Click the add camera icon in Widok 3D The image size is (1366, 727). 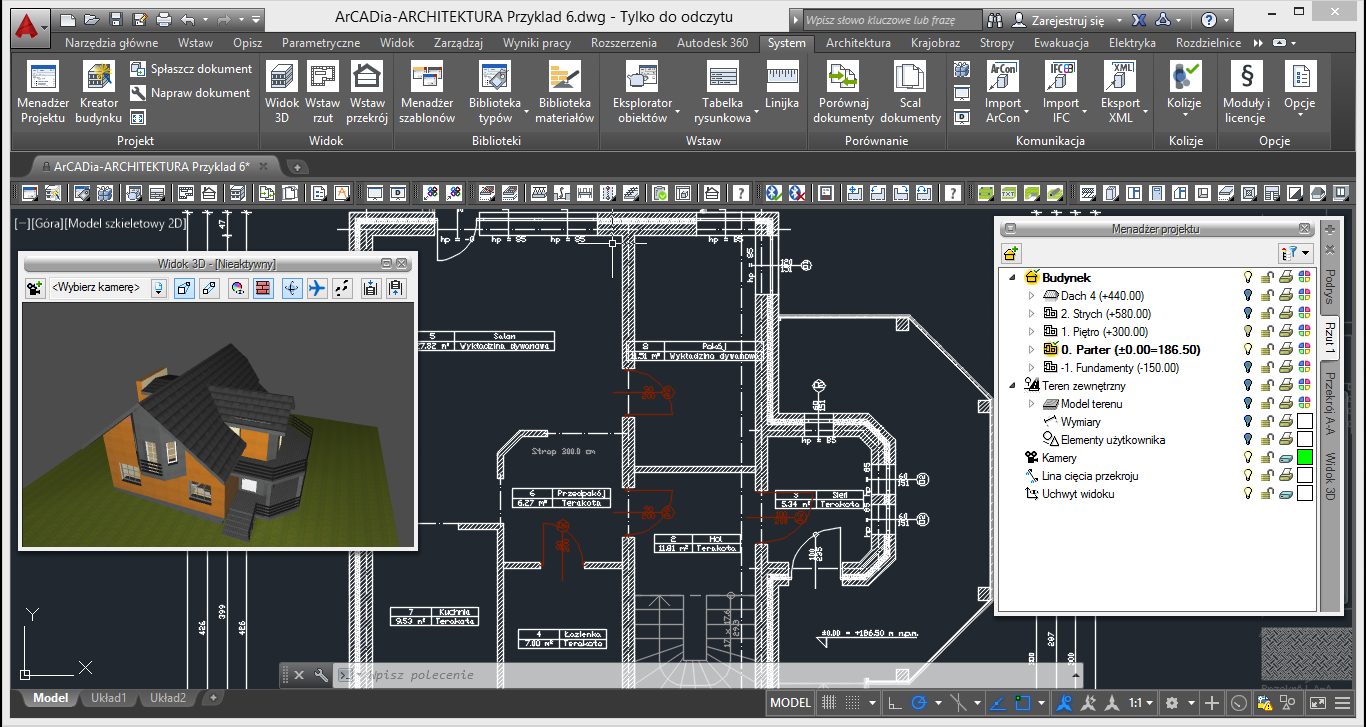(36, 288)
